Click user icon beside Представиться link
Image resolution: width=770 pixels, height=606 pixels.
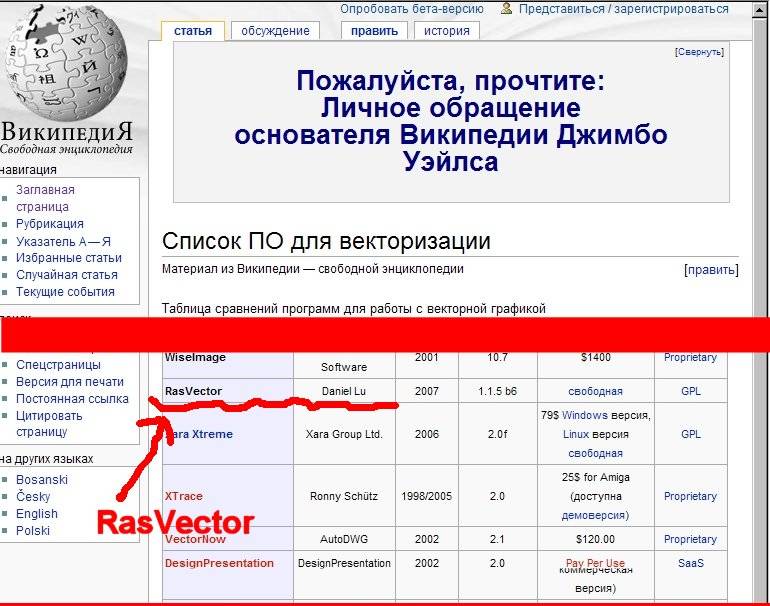[506, 8]
